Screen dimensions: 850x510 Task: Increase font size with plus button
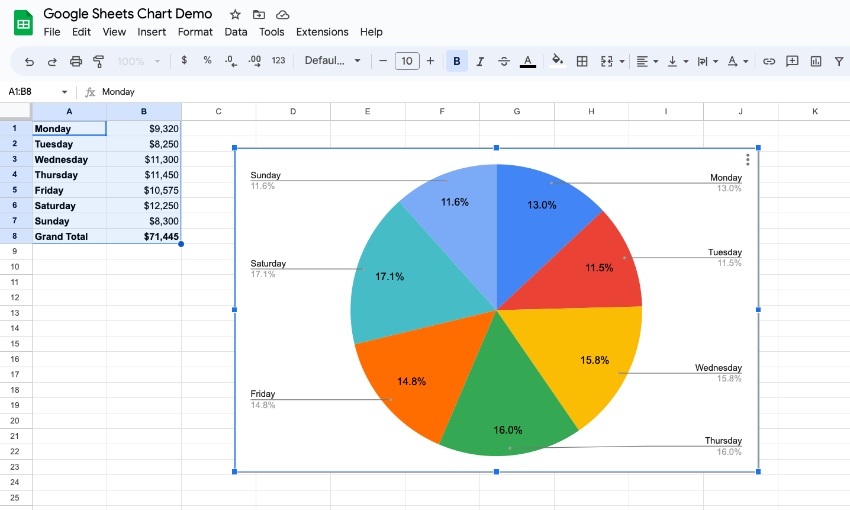(430, 61)
